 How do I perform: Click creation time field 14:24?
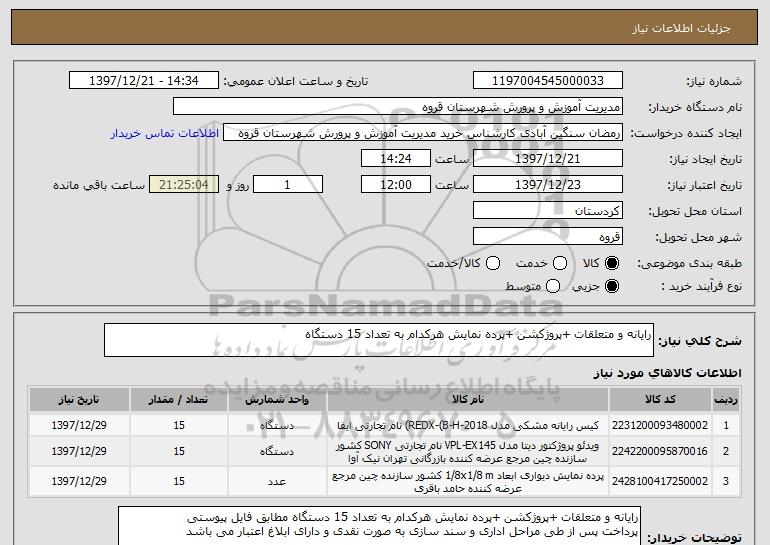pyautogui.click(x=396, y=159)
